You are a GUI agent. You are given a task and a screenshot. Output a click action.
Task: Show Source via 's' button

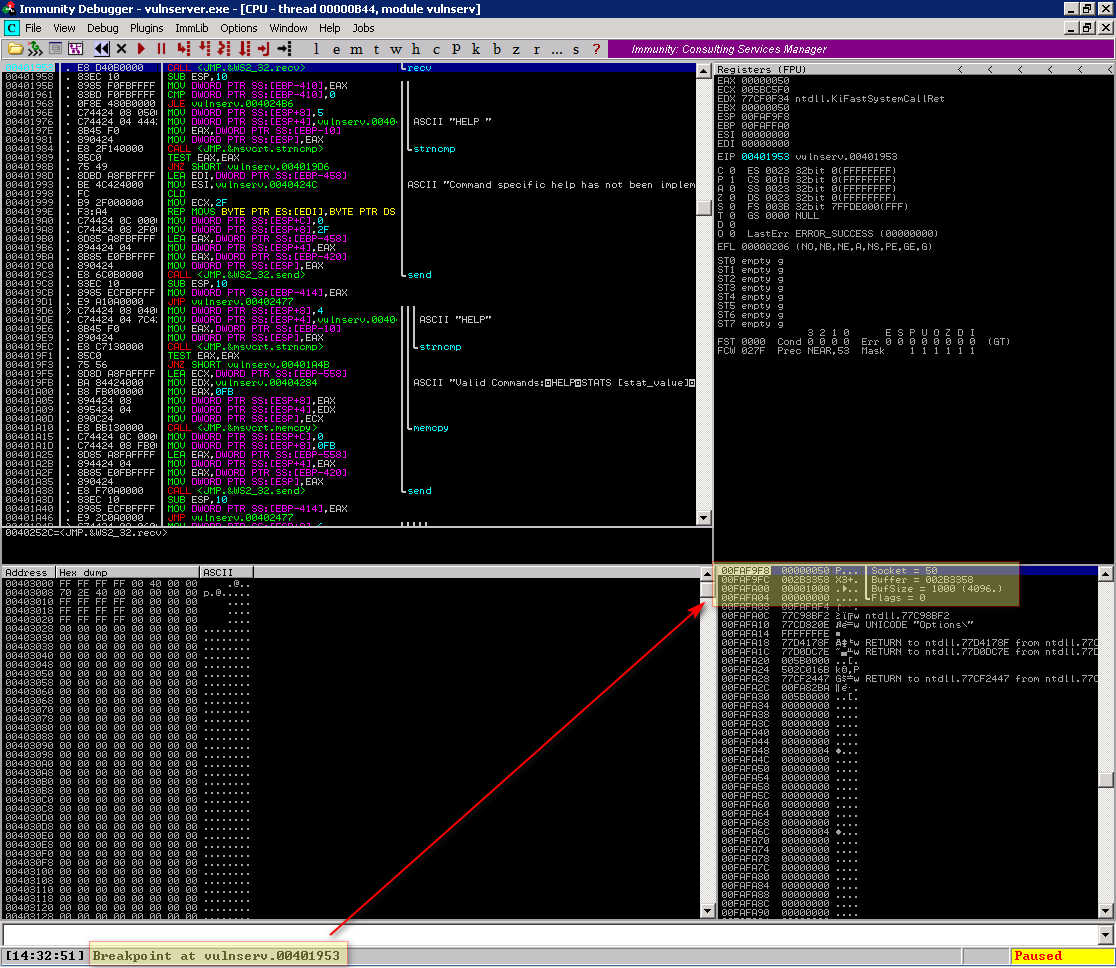click(x=577, y=48)
